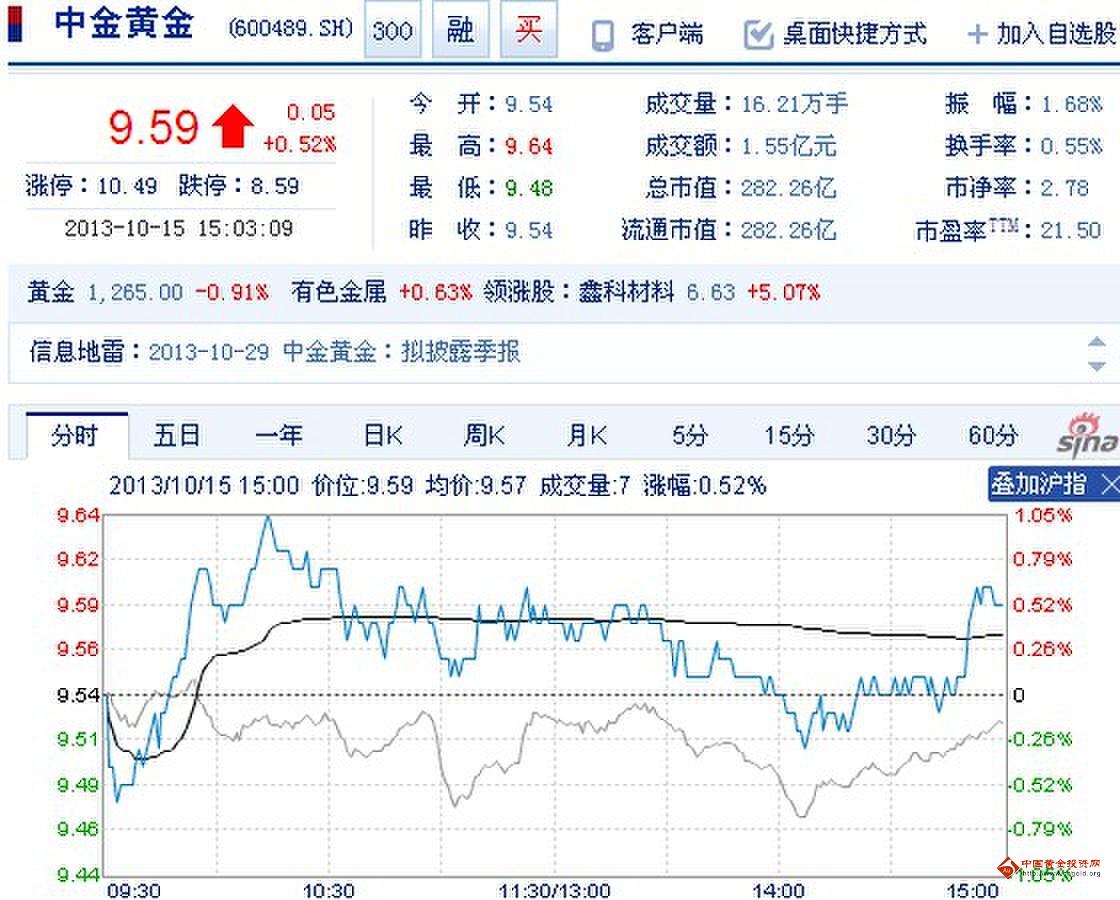The width and height of the screenshot is (1120, 900).
Task: Click the 桌面快捷方式 checkmark icon
Action: pos(759,35)
